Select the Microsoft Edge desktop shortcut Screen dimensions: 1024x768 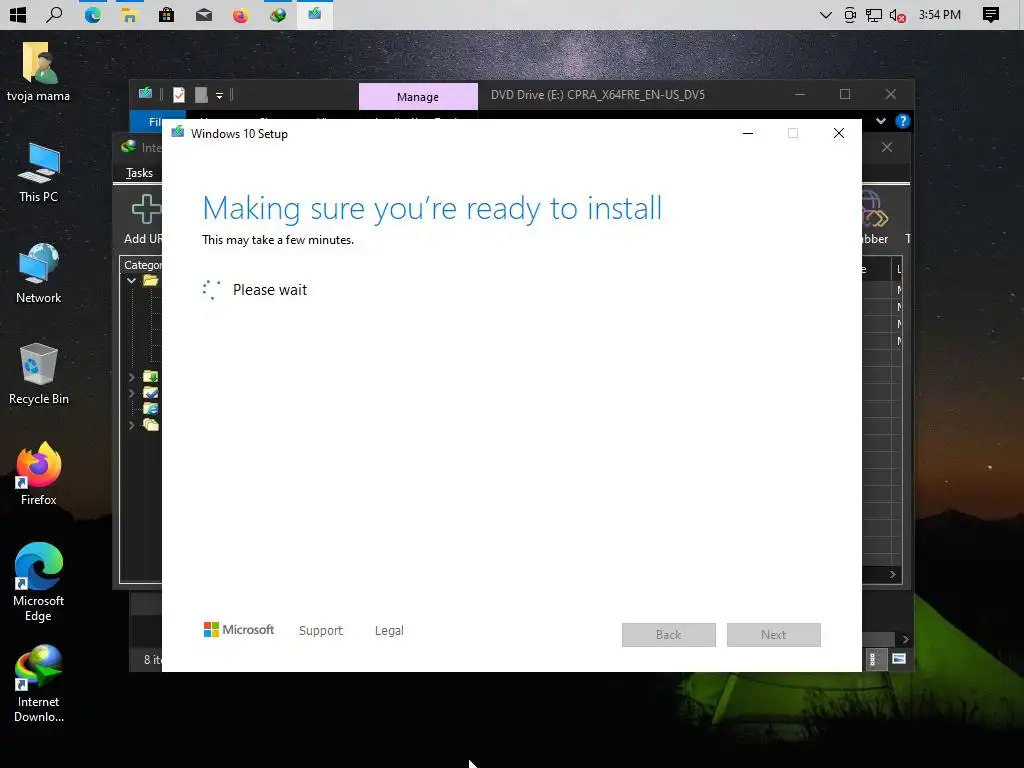coord(39,582)
